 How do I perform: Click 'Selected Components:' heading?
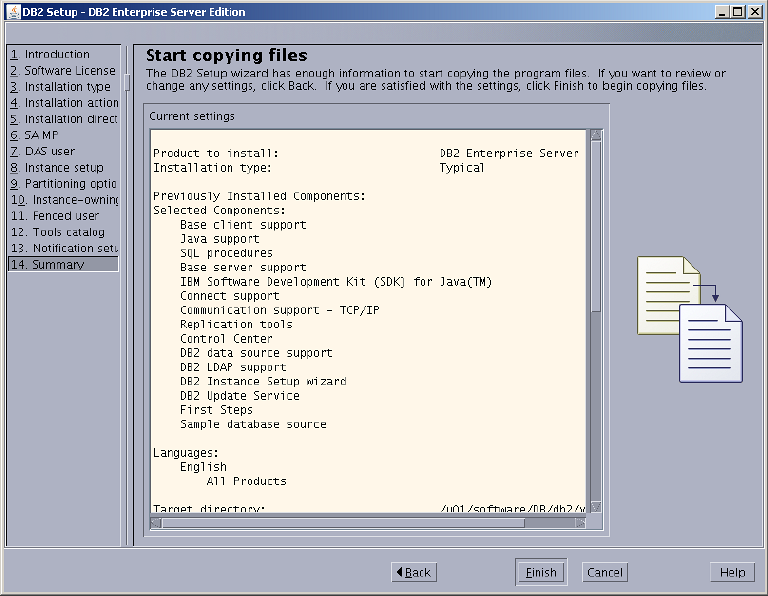(x=219, y=210)
